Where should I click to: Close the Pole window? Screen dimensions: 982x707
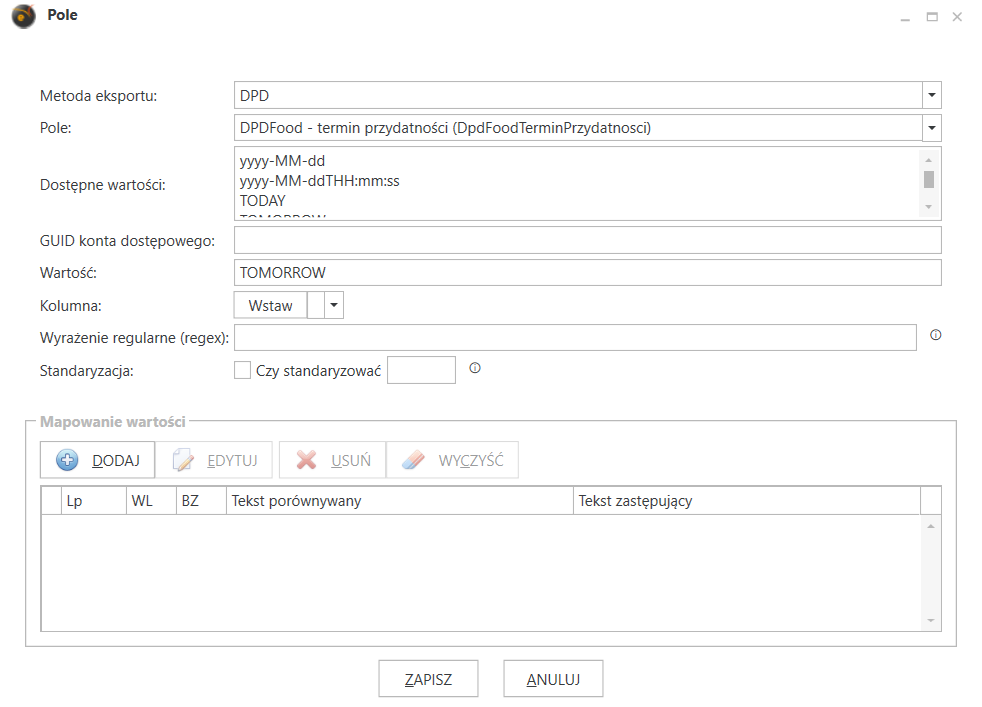[957, 17]
